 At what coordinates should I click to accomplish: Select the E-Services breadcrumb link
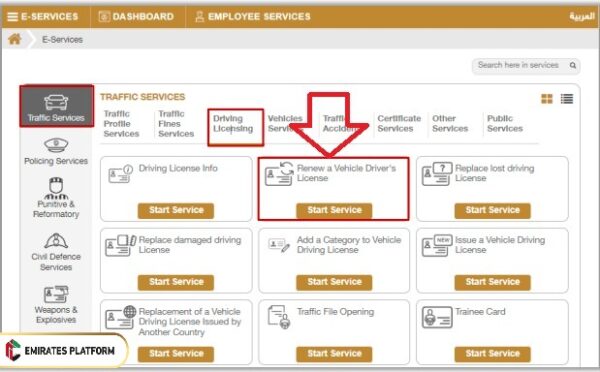[x=62, y=39]
